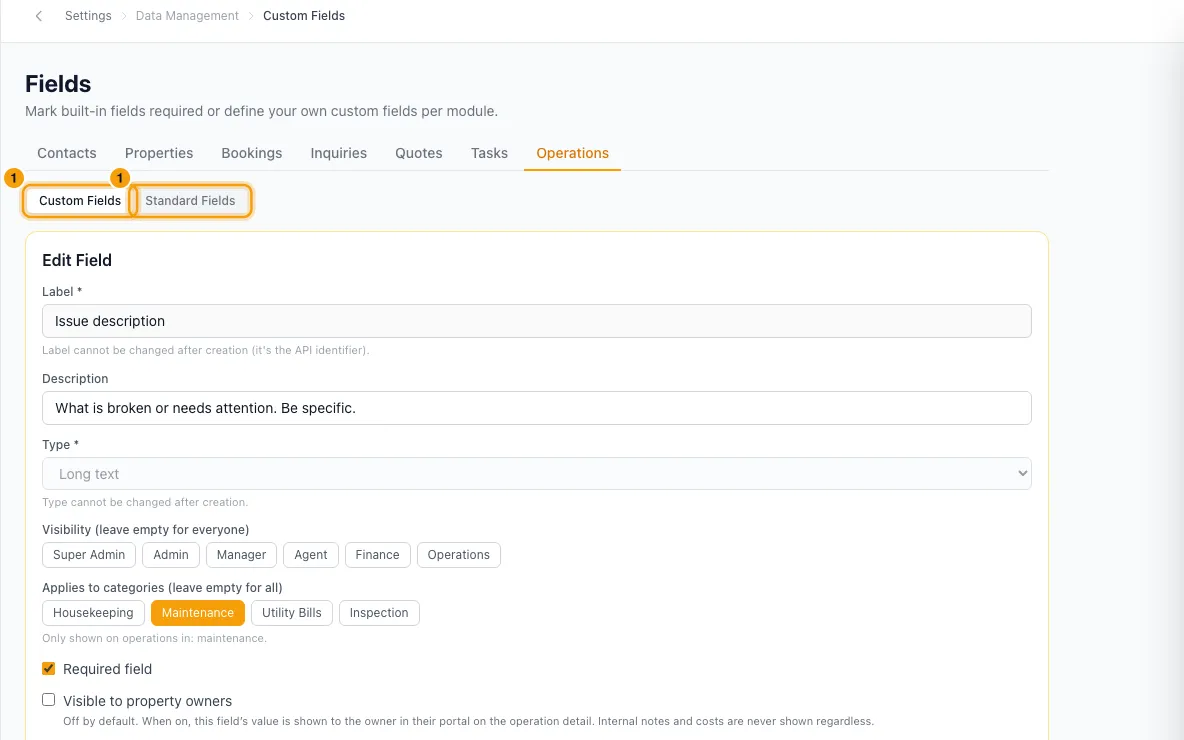Toggle Inspection category chip
This screenshot has height=740, width=1184.
(379, 613)
